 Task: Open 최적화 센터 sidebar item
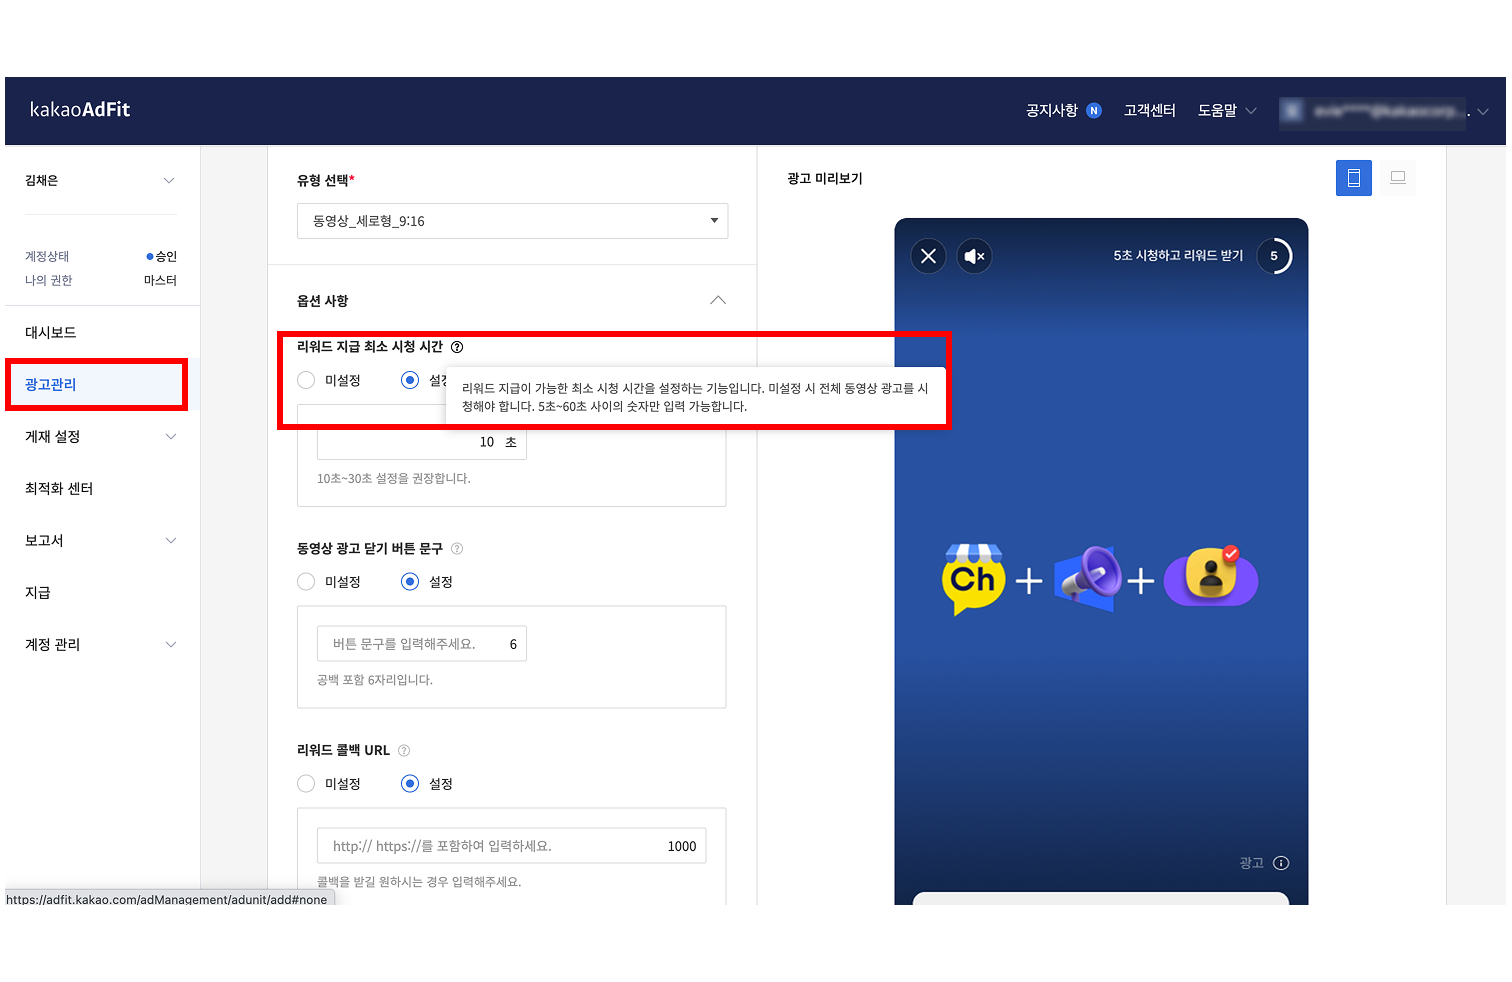click(x=59, y=488)
